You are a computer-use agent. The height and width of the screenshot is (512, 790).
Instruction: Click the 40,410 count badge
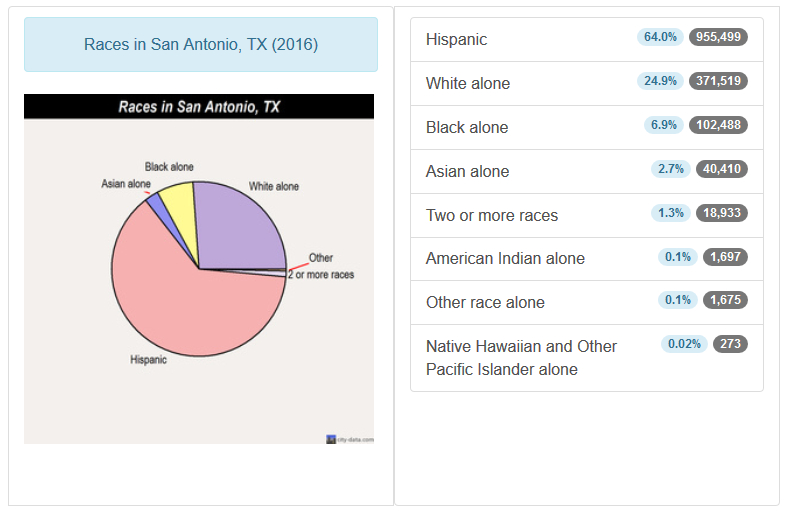tap(721, 169)
